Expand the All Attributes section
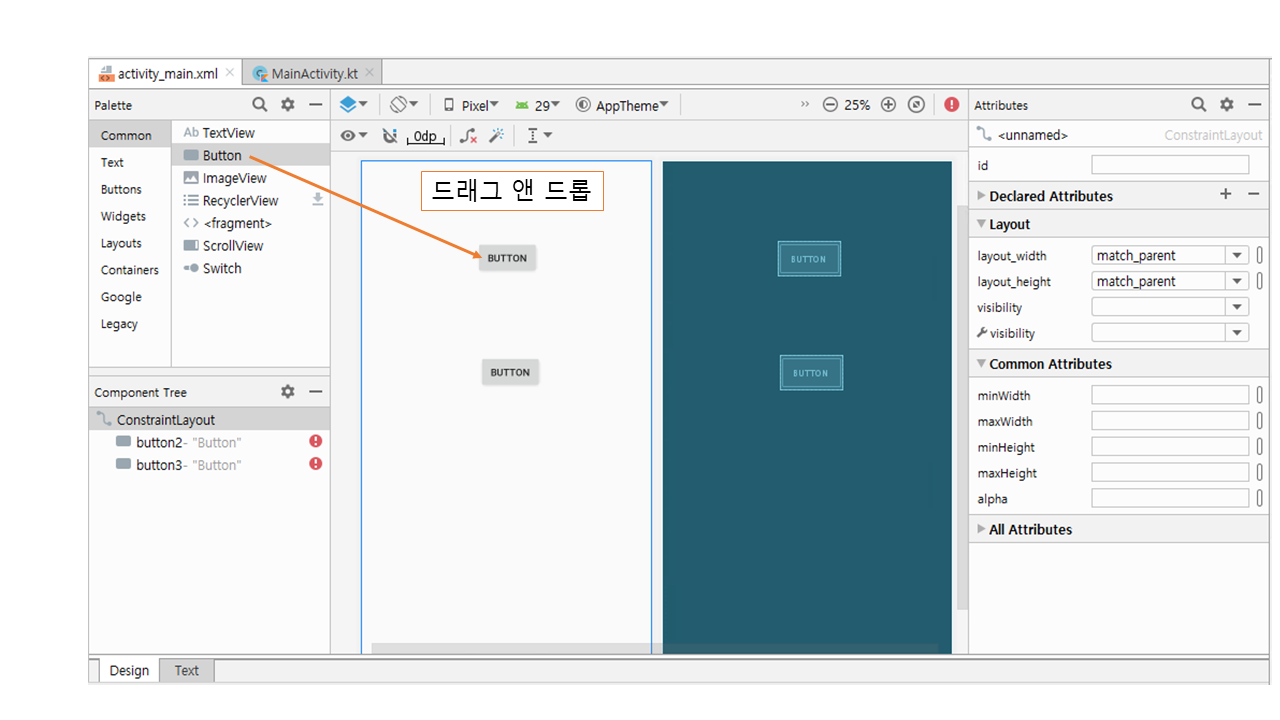The width and height of the screenshot is (1280, 720). coord(1029,530)
